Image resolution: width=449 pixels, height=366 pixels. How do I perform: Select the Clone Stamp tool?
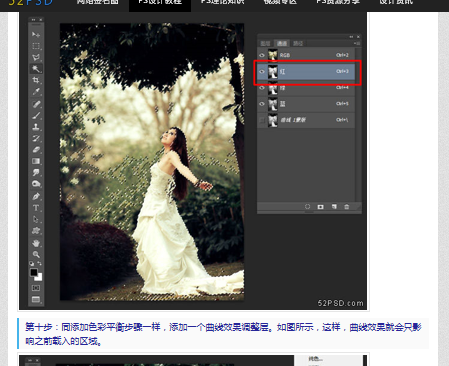(x=36, y=127)
